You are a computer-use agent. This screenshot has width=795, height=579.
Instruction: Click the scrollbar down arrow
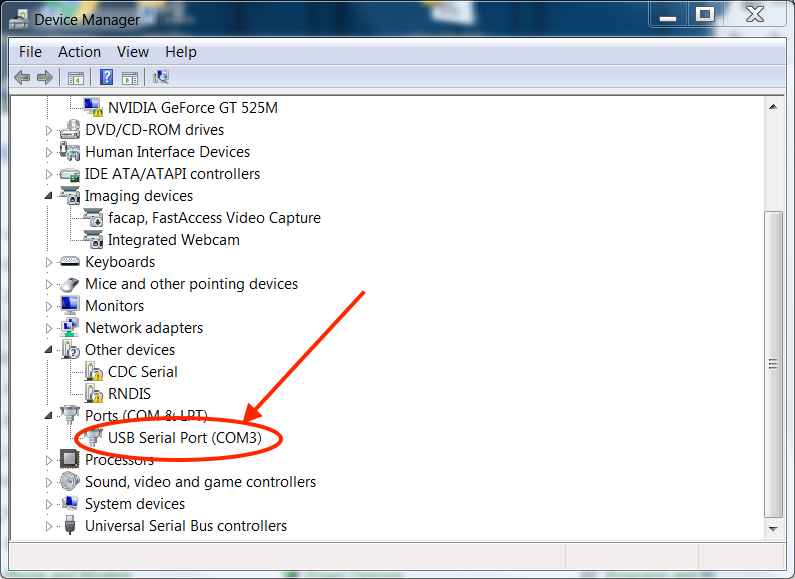[x=773, y=529]
